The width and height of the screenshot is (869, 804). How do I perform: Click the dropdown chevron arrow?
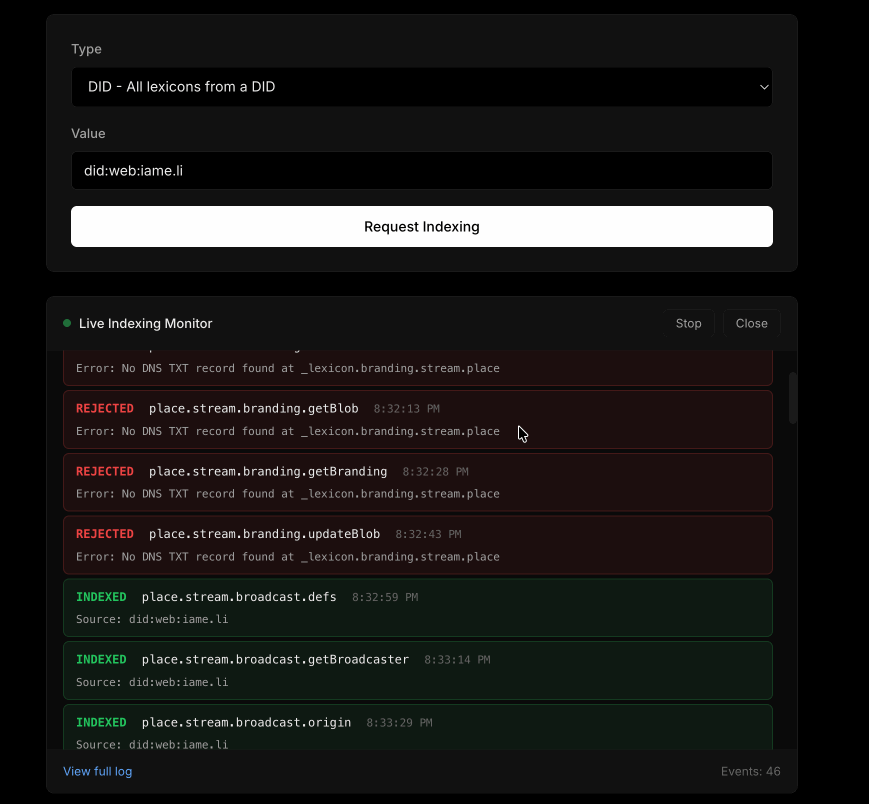coord(764,87)
